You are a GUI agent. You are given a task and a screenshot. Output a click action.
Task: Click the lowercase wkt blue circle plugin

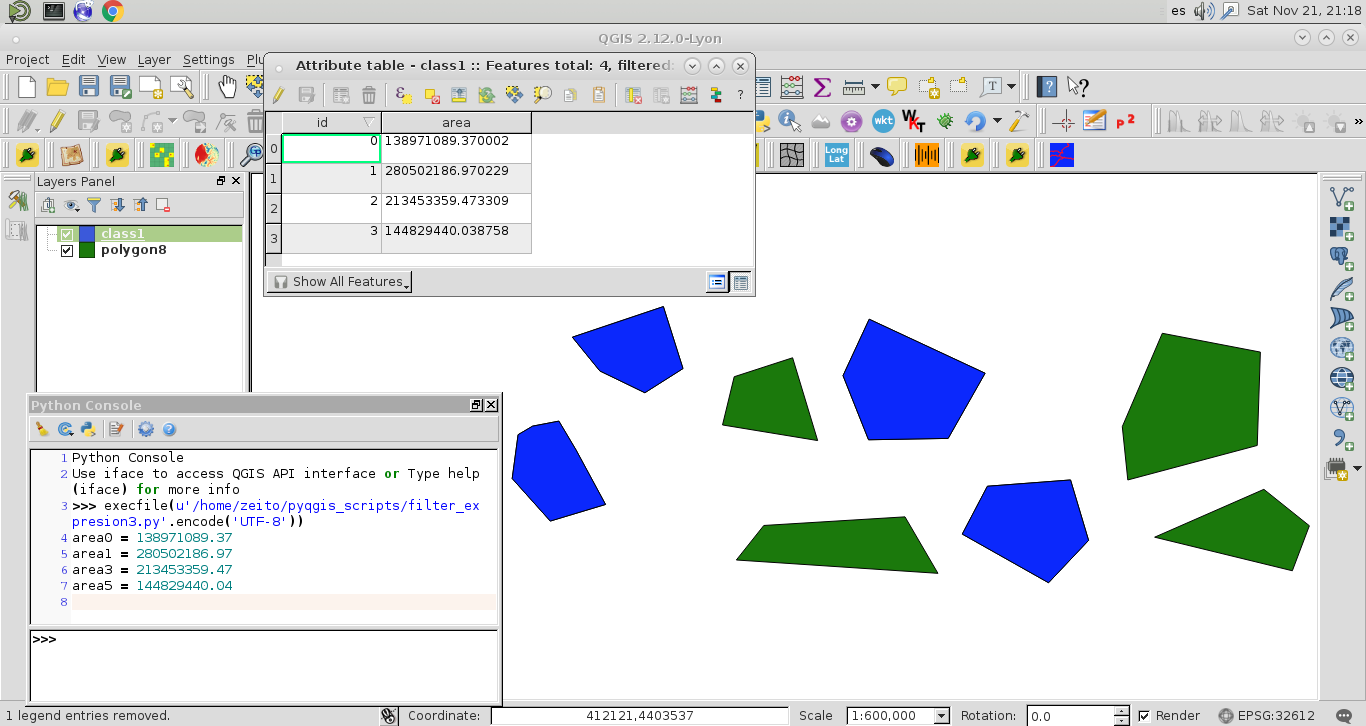tap(883, 121)
